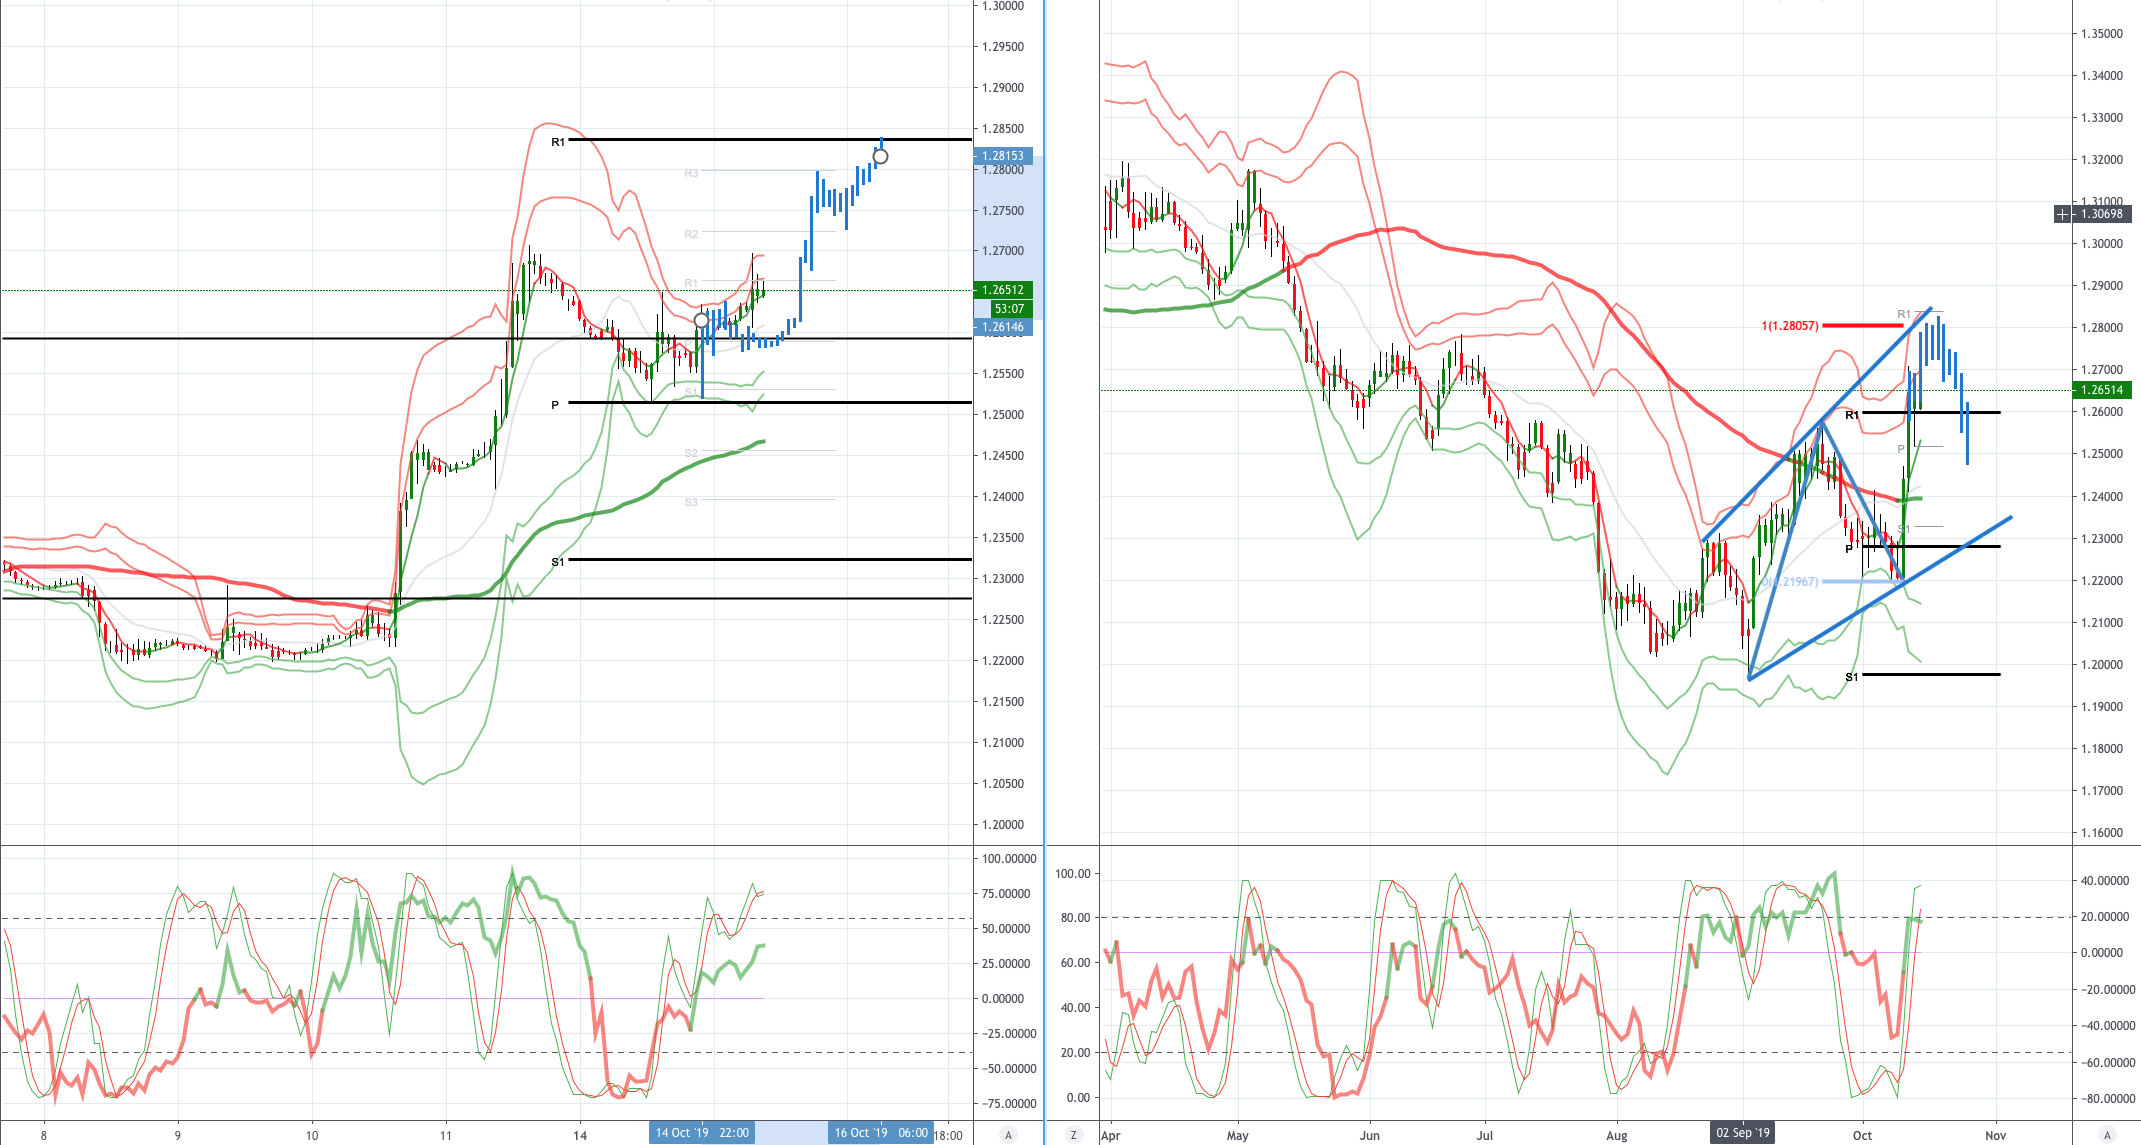Toggle auto-scale 'A' button on left chart
Image resolution: width=2141 pixels, height=1145 pixels.
(1008, 1134)
